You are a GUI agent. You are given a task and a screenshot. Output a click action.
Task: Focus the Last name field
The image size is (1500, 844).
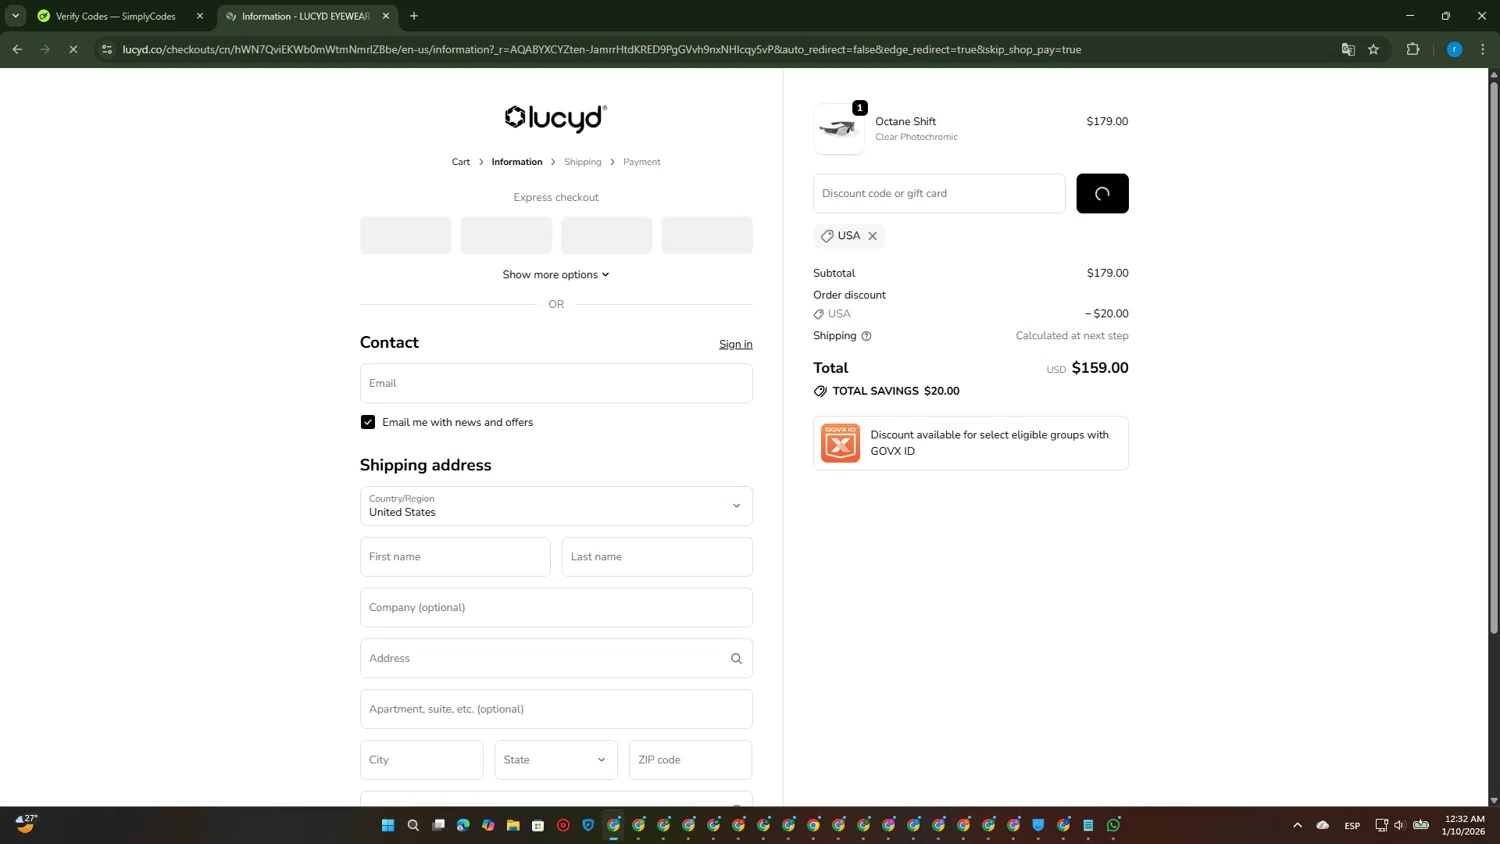[657, 557]
